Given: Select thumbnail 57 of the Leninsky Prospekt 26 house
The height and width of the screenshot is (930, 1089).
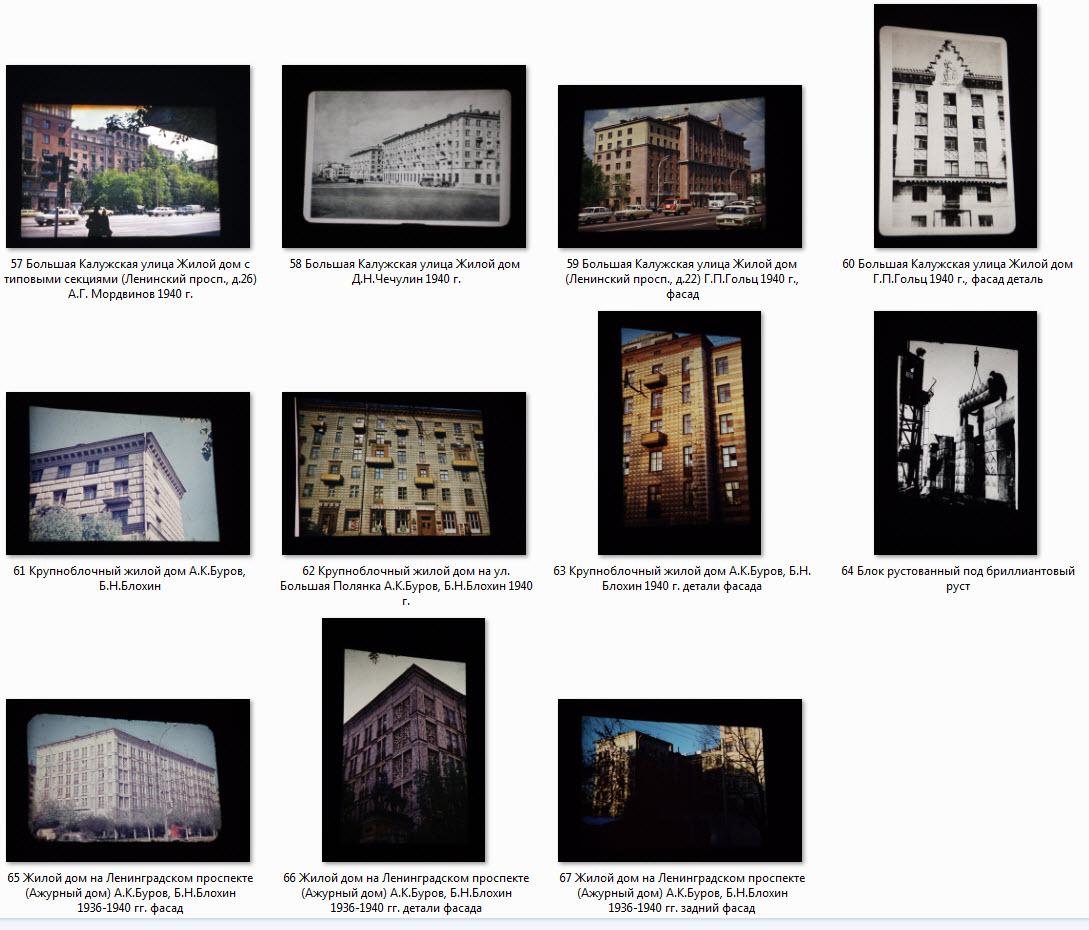Looking at the screenshot, I should 128,156.
